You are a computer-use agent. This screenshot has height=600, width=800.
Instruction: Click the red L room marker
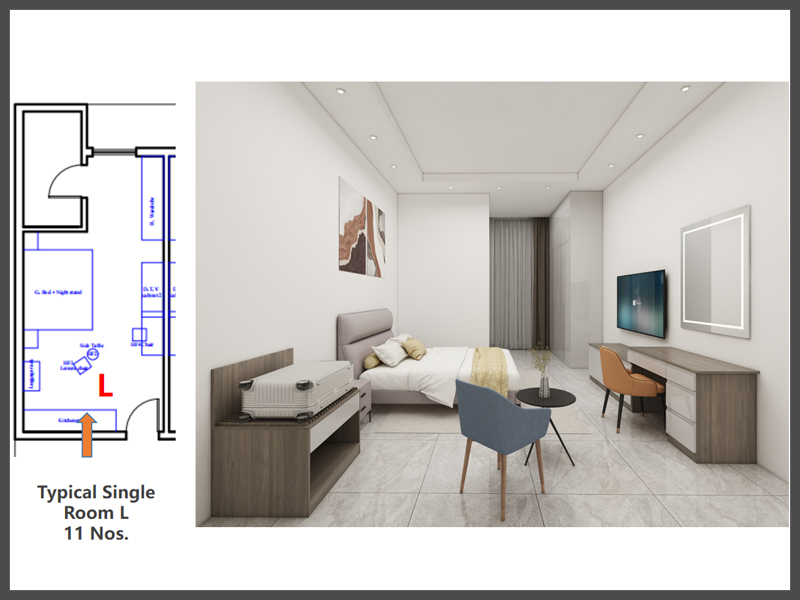pyautogui.click(x=105, y=387)
